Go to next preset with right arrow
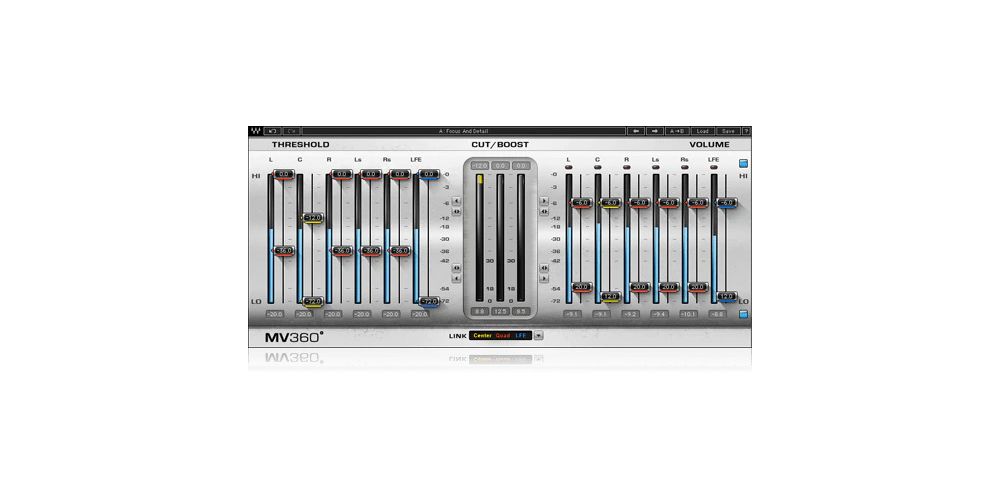 point(655,131)
